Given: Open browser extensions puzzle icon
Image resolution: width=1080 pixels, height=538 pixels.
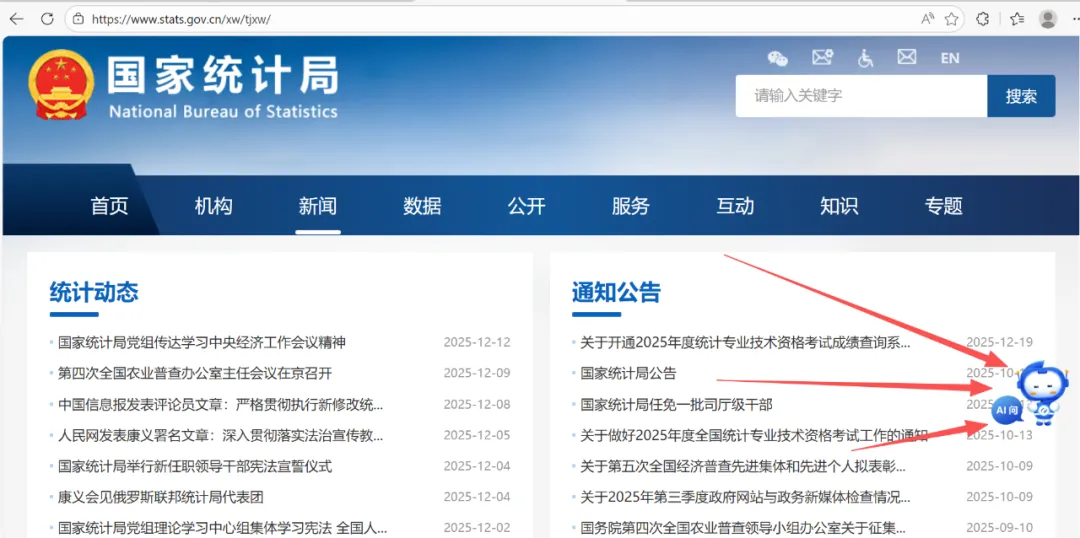Looking at the screenshot, I should pos(983,19).
